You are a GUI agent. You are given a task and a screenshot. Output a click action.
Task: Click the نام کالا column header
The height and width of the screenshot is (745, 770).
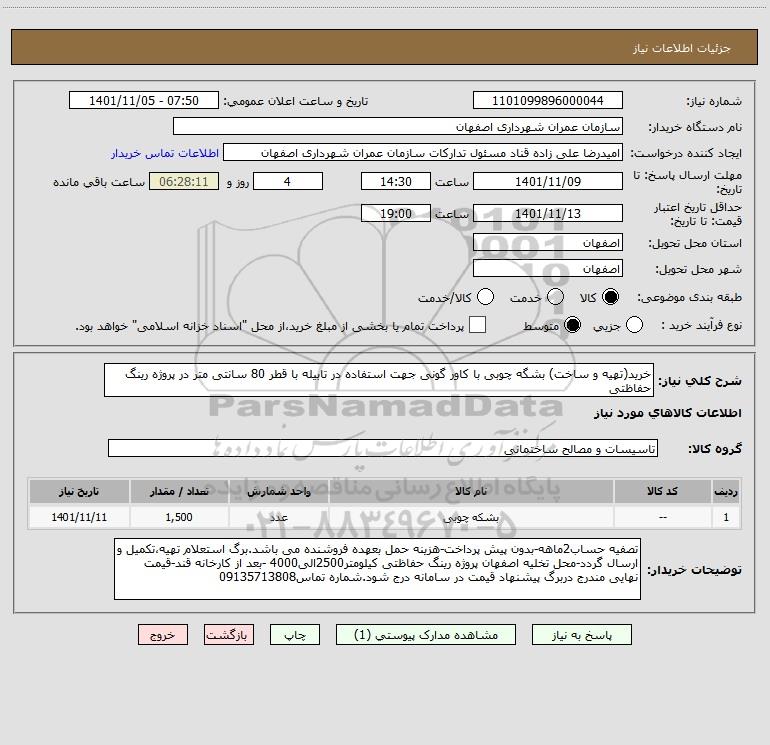(x=470, y=491)
